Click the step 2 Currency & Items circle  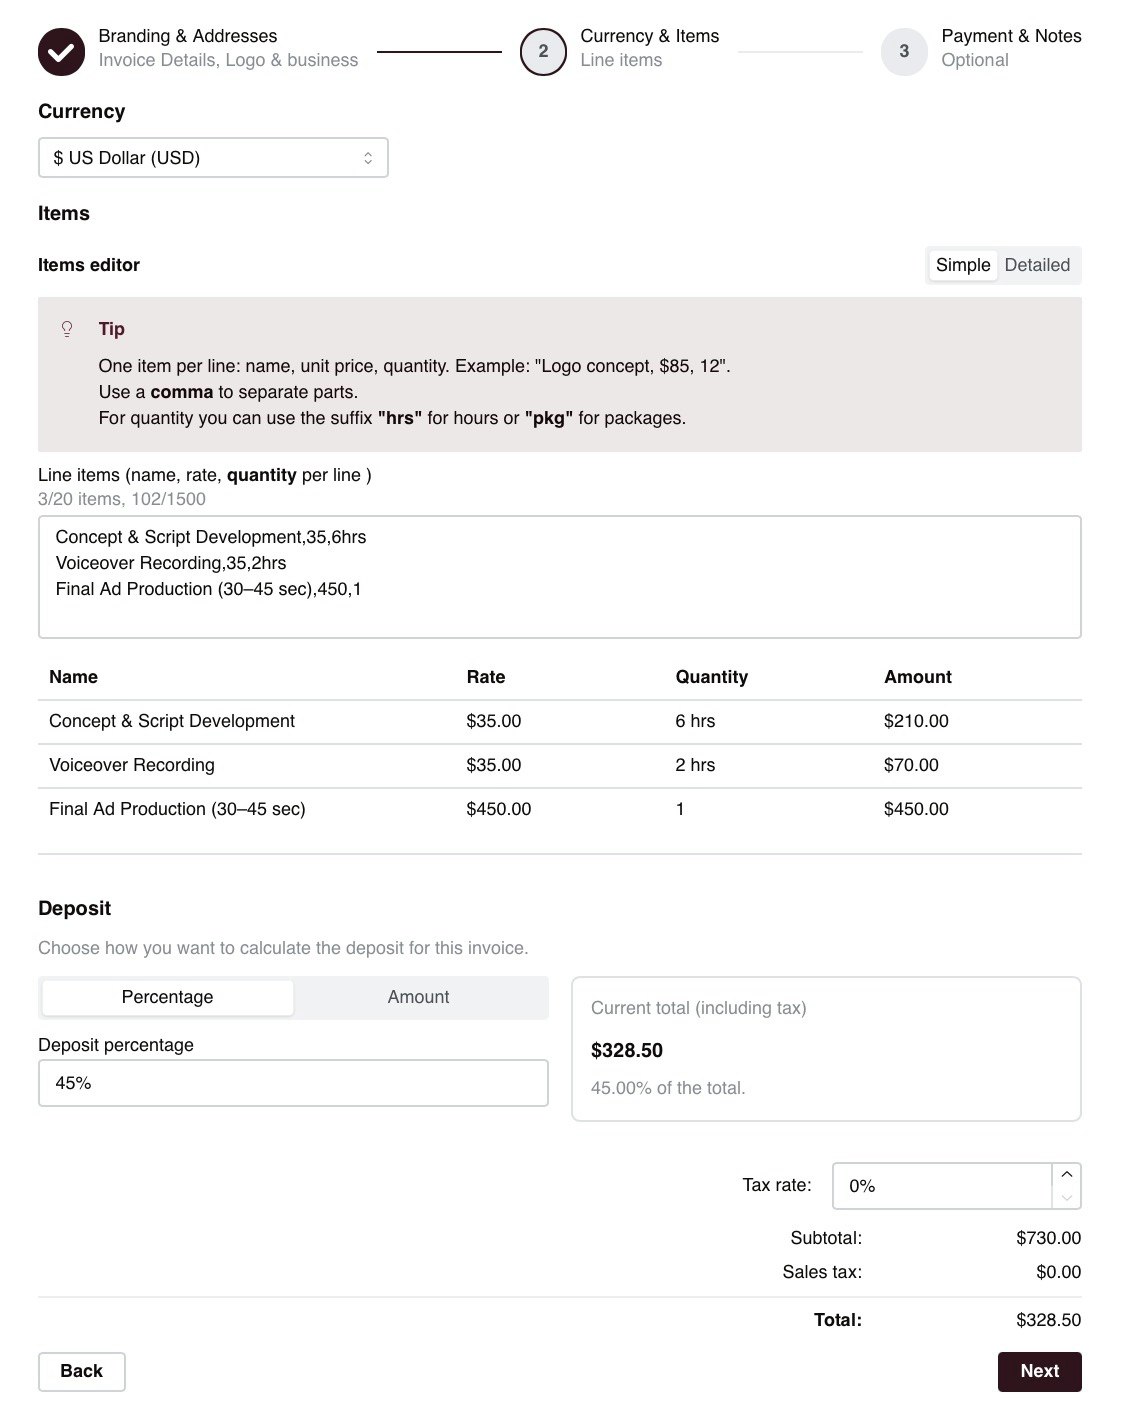coord(542,52)
